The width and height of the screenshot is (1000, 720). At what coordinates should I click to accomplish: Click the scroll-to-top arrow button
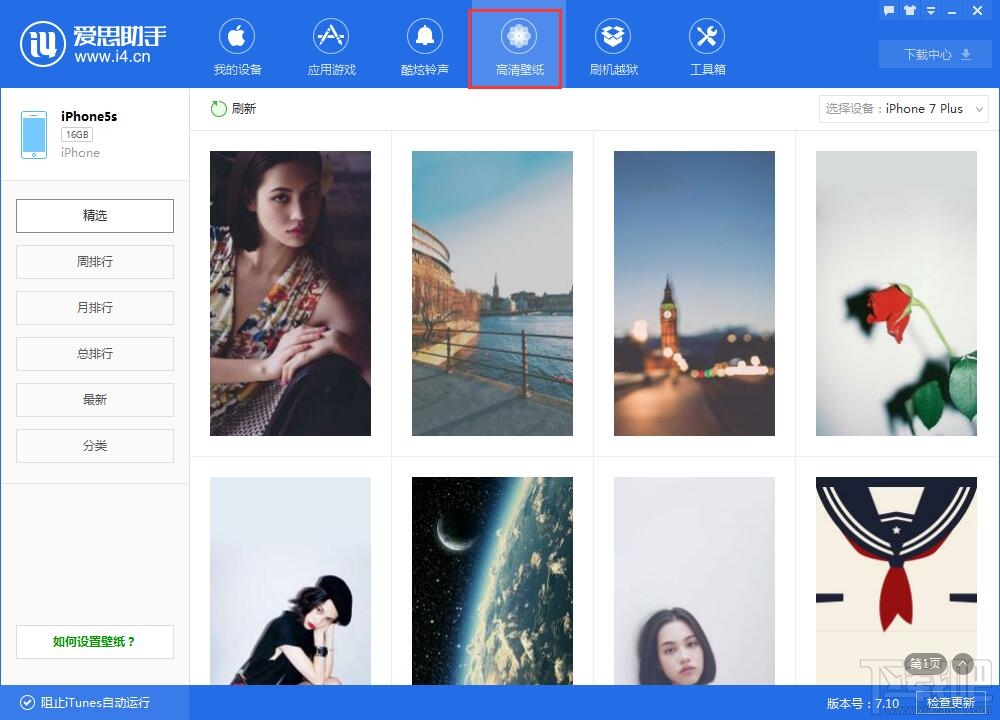963,664
